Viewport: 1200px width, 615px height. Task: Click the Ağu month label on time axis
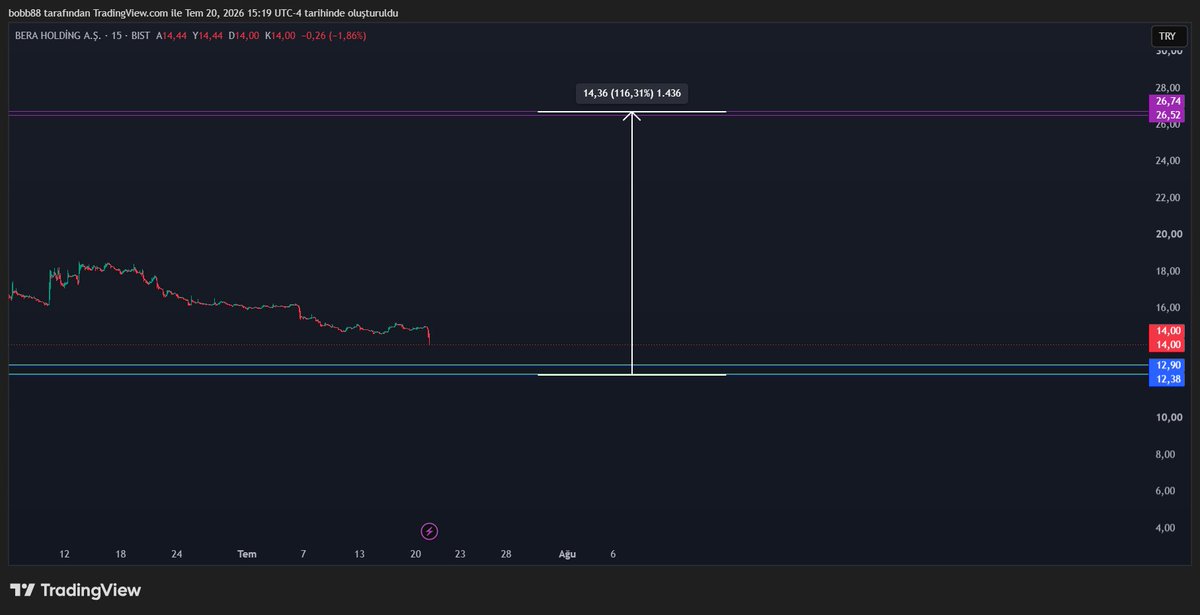point(568,554)
